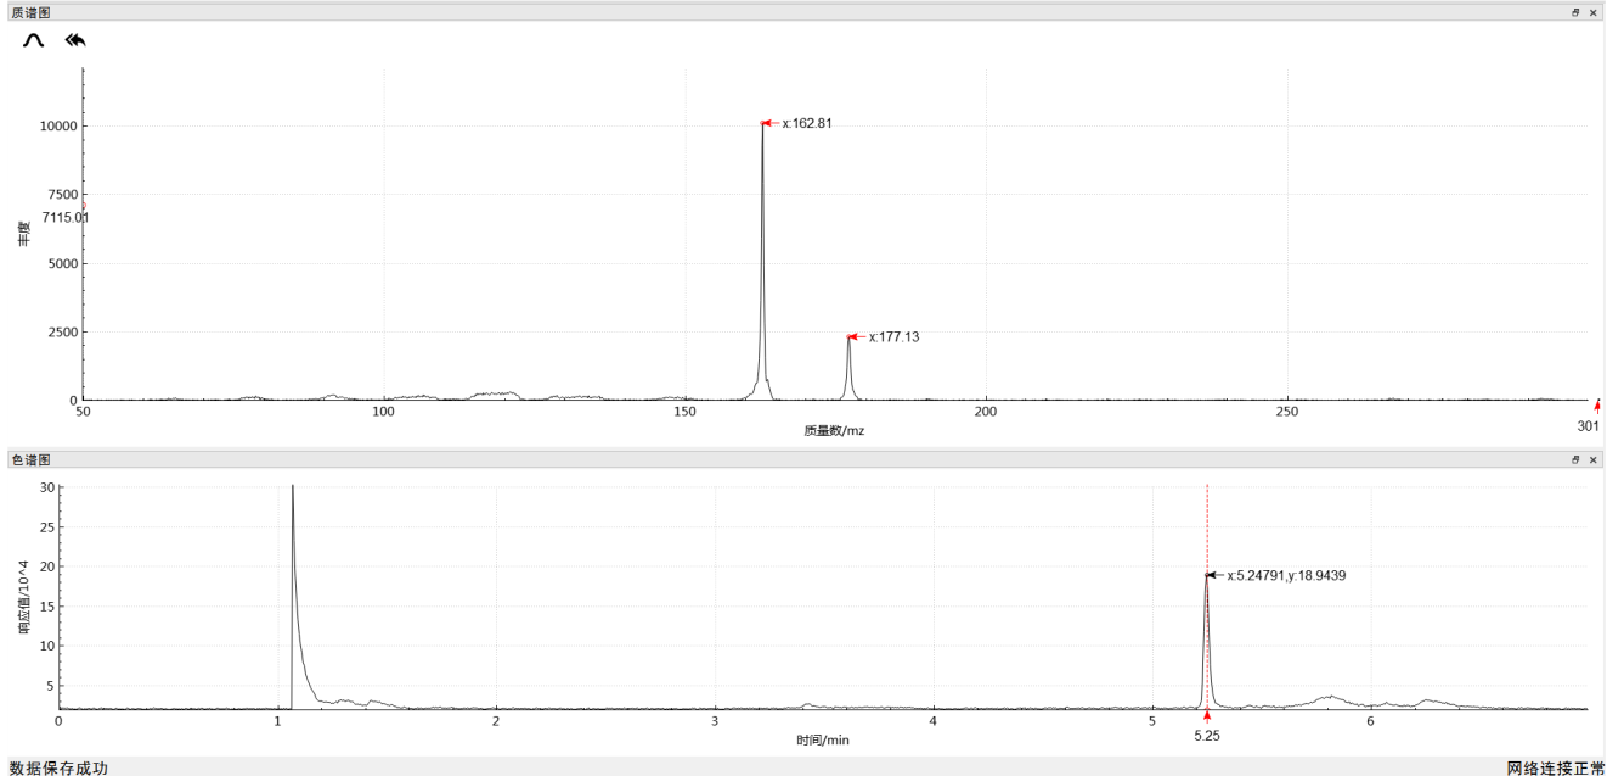Click the red arrow marker above 5.25

tap(1207, 715)
